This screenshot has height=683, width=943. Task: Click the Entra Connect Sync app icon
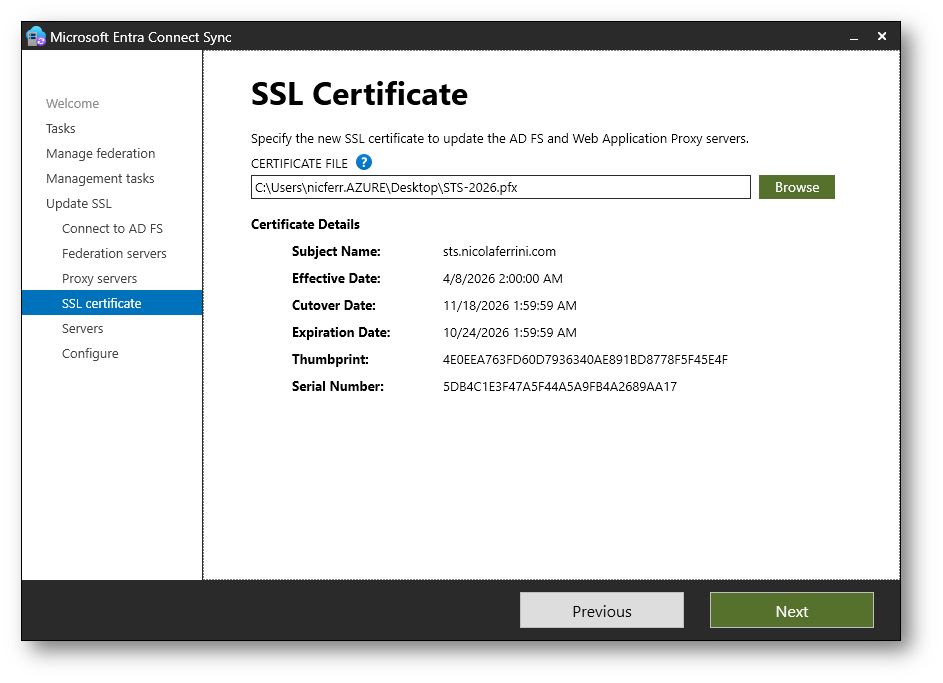(x=36, y=37)
